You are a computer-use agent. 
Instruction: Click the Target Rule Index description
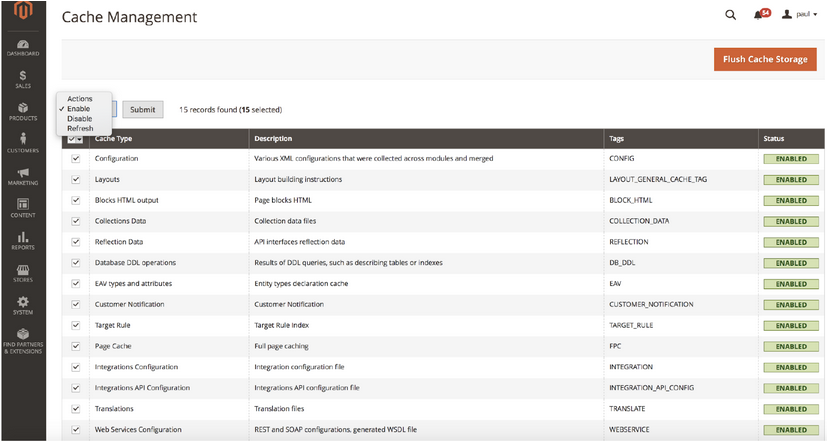281,325
